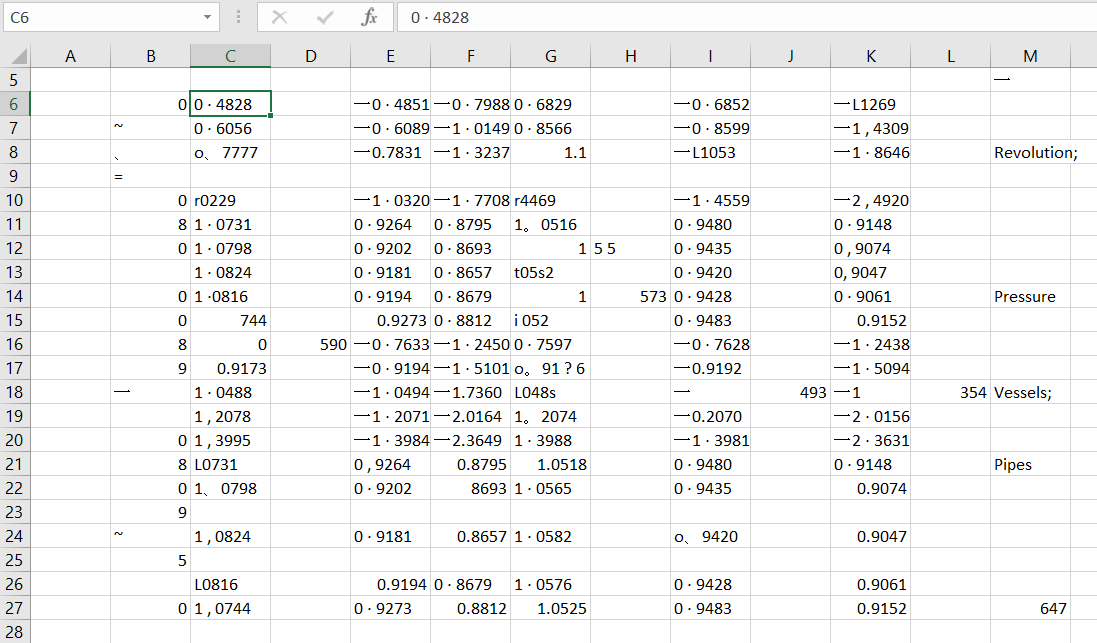Click the Name Box showing C6

[100, 17]
